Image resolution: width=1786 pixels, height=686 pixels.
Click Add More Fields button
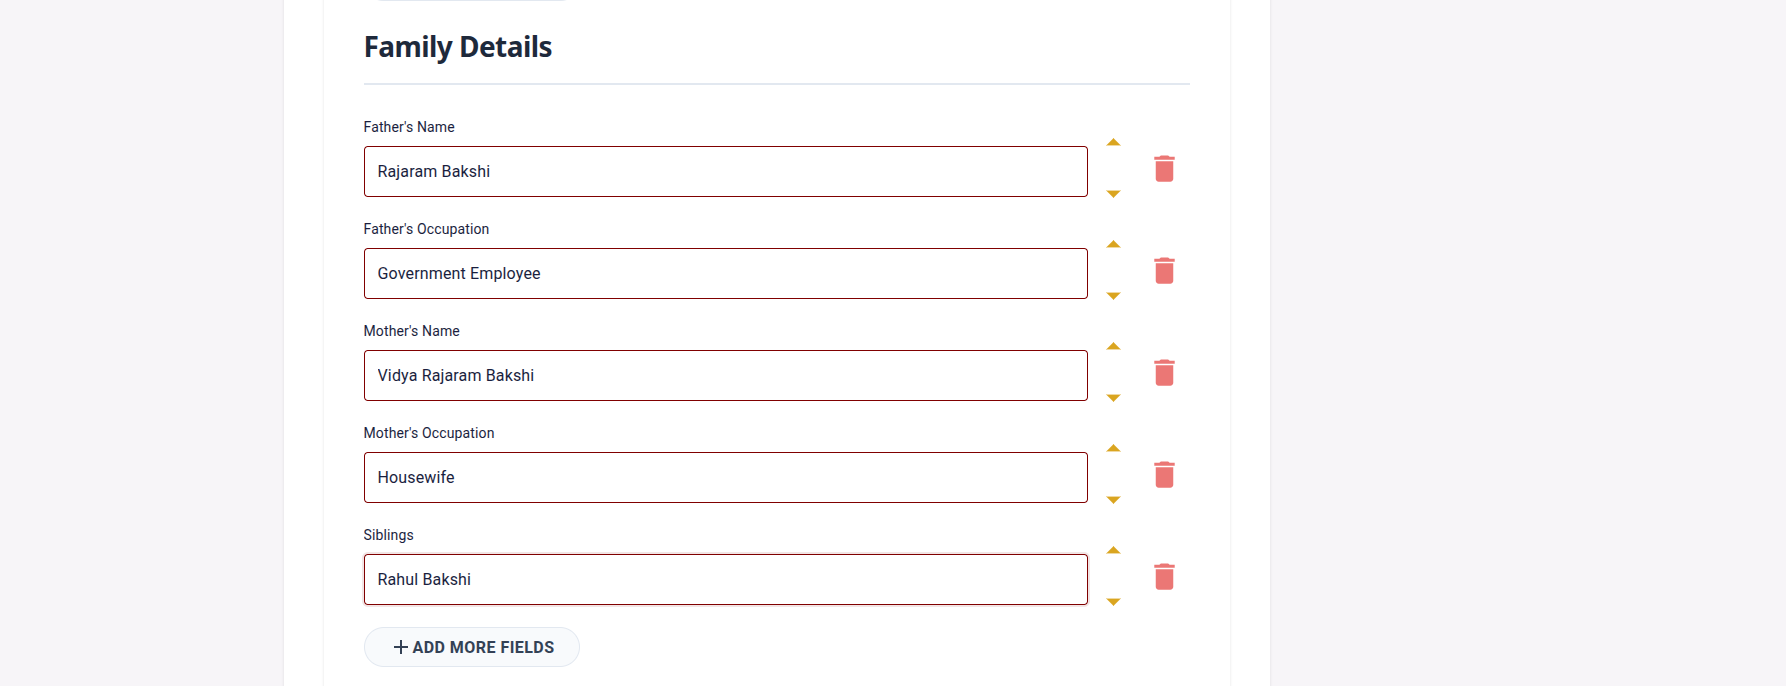tap(472, 647)
